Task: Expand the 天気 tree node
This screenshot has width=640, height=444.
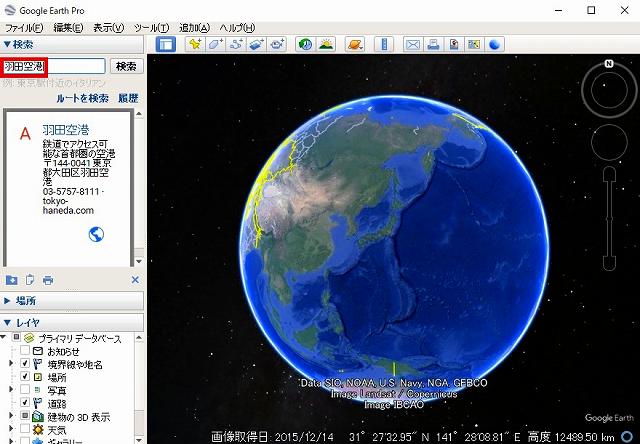Action: click(x=11, y=428)
